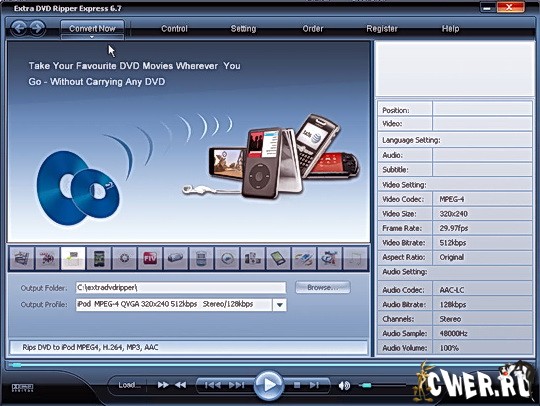
Task: Open the Control menu
Action: click(x=174, y=29)
